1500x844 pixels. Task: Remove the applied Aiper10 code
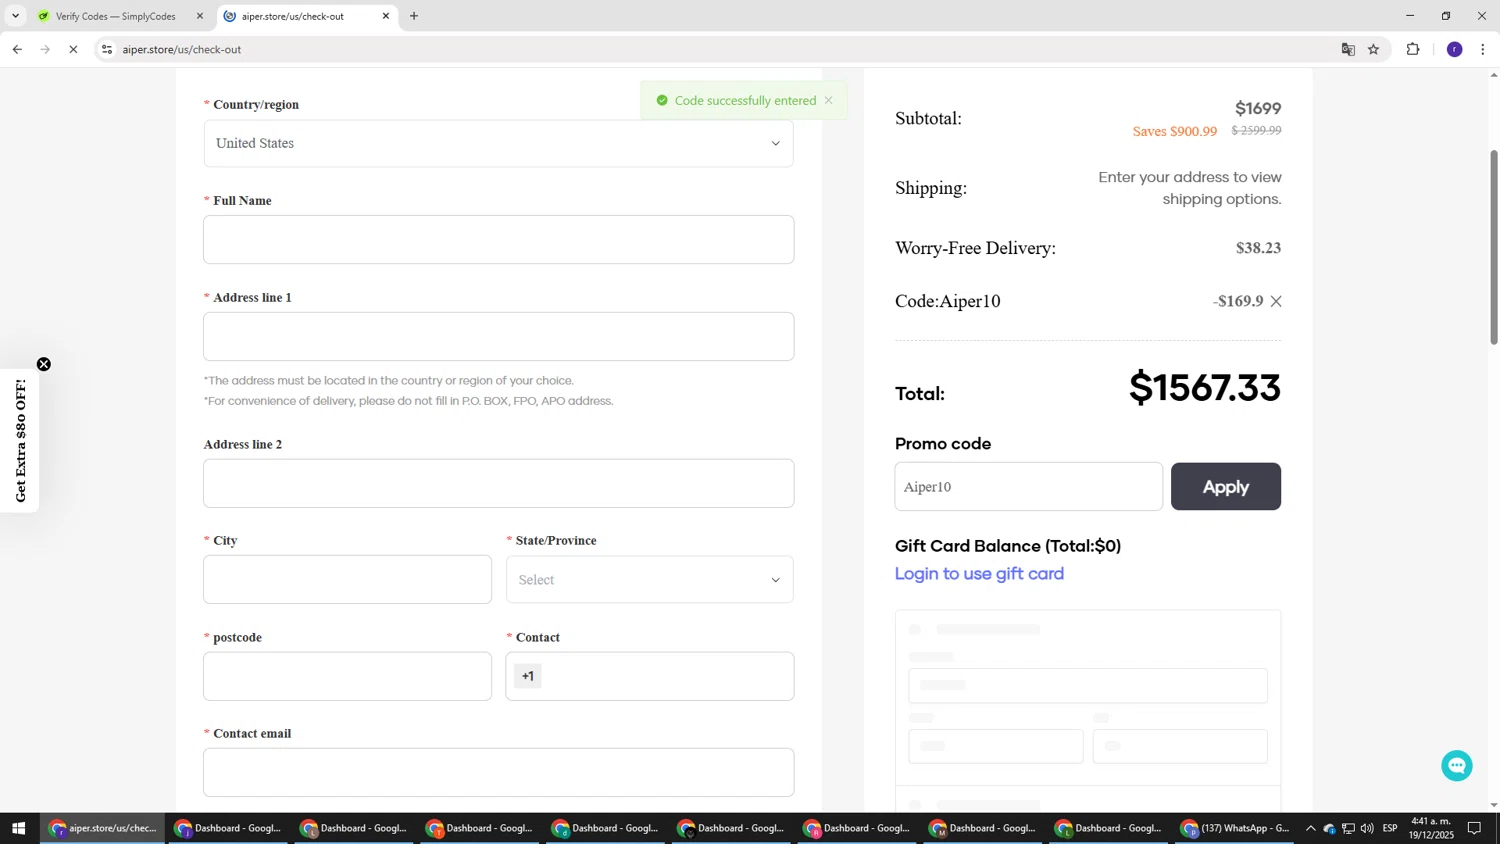[1276, 301]
